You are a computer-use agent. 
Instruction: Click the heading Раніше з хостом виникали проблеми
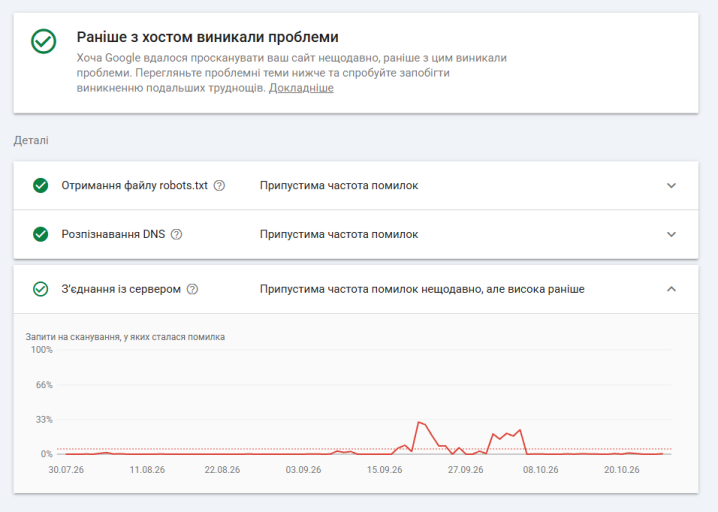207,37
